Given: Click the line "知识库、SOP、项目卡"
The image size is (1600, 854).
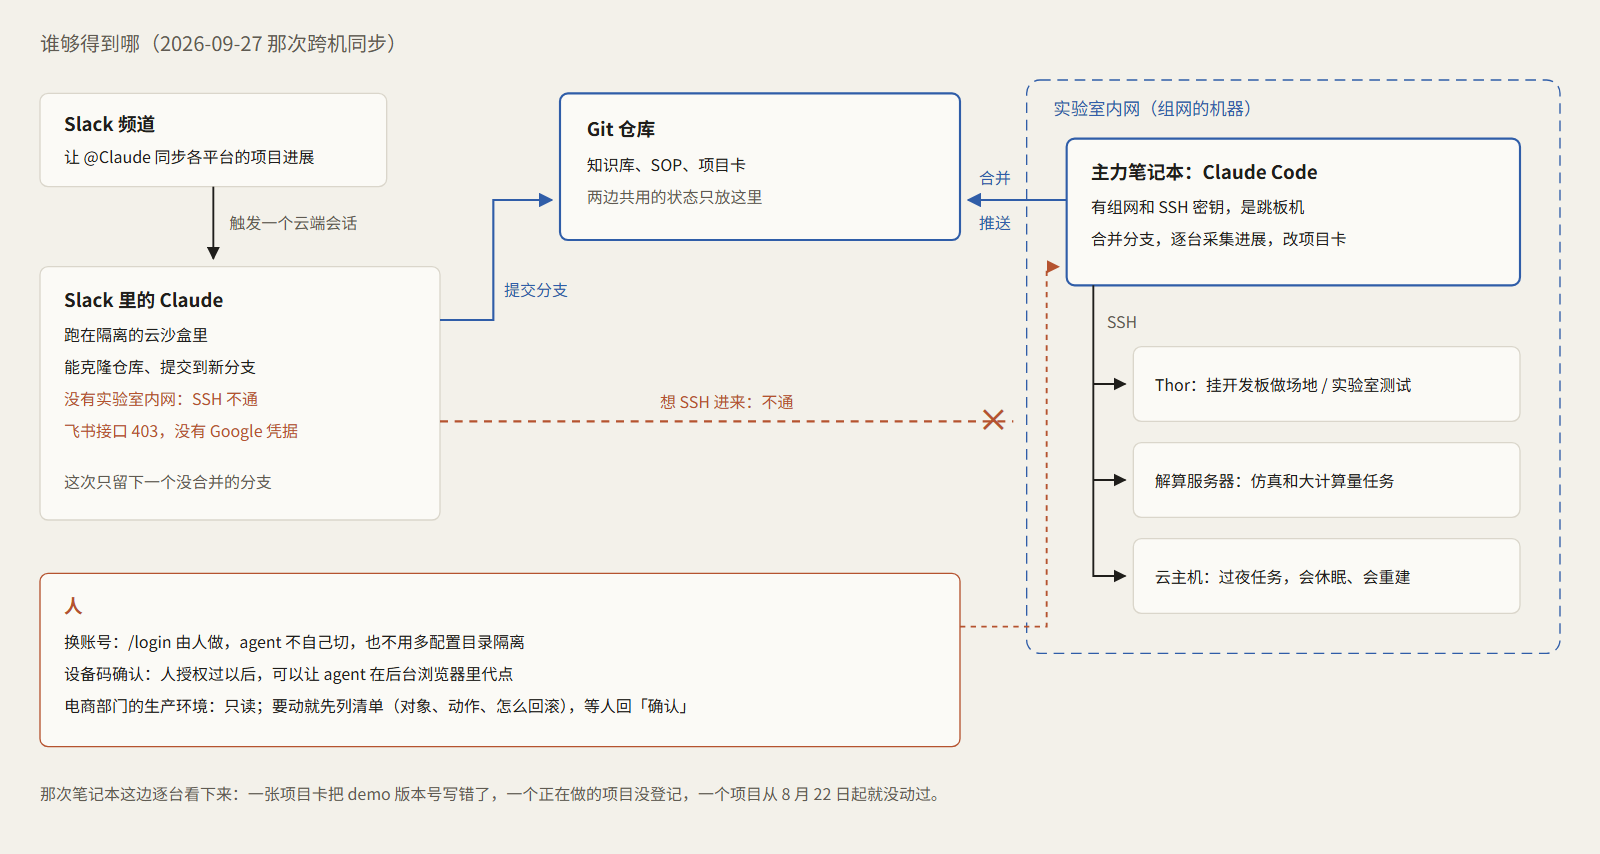Looking at the screenshot, I should coord(666,165).
